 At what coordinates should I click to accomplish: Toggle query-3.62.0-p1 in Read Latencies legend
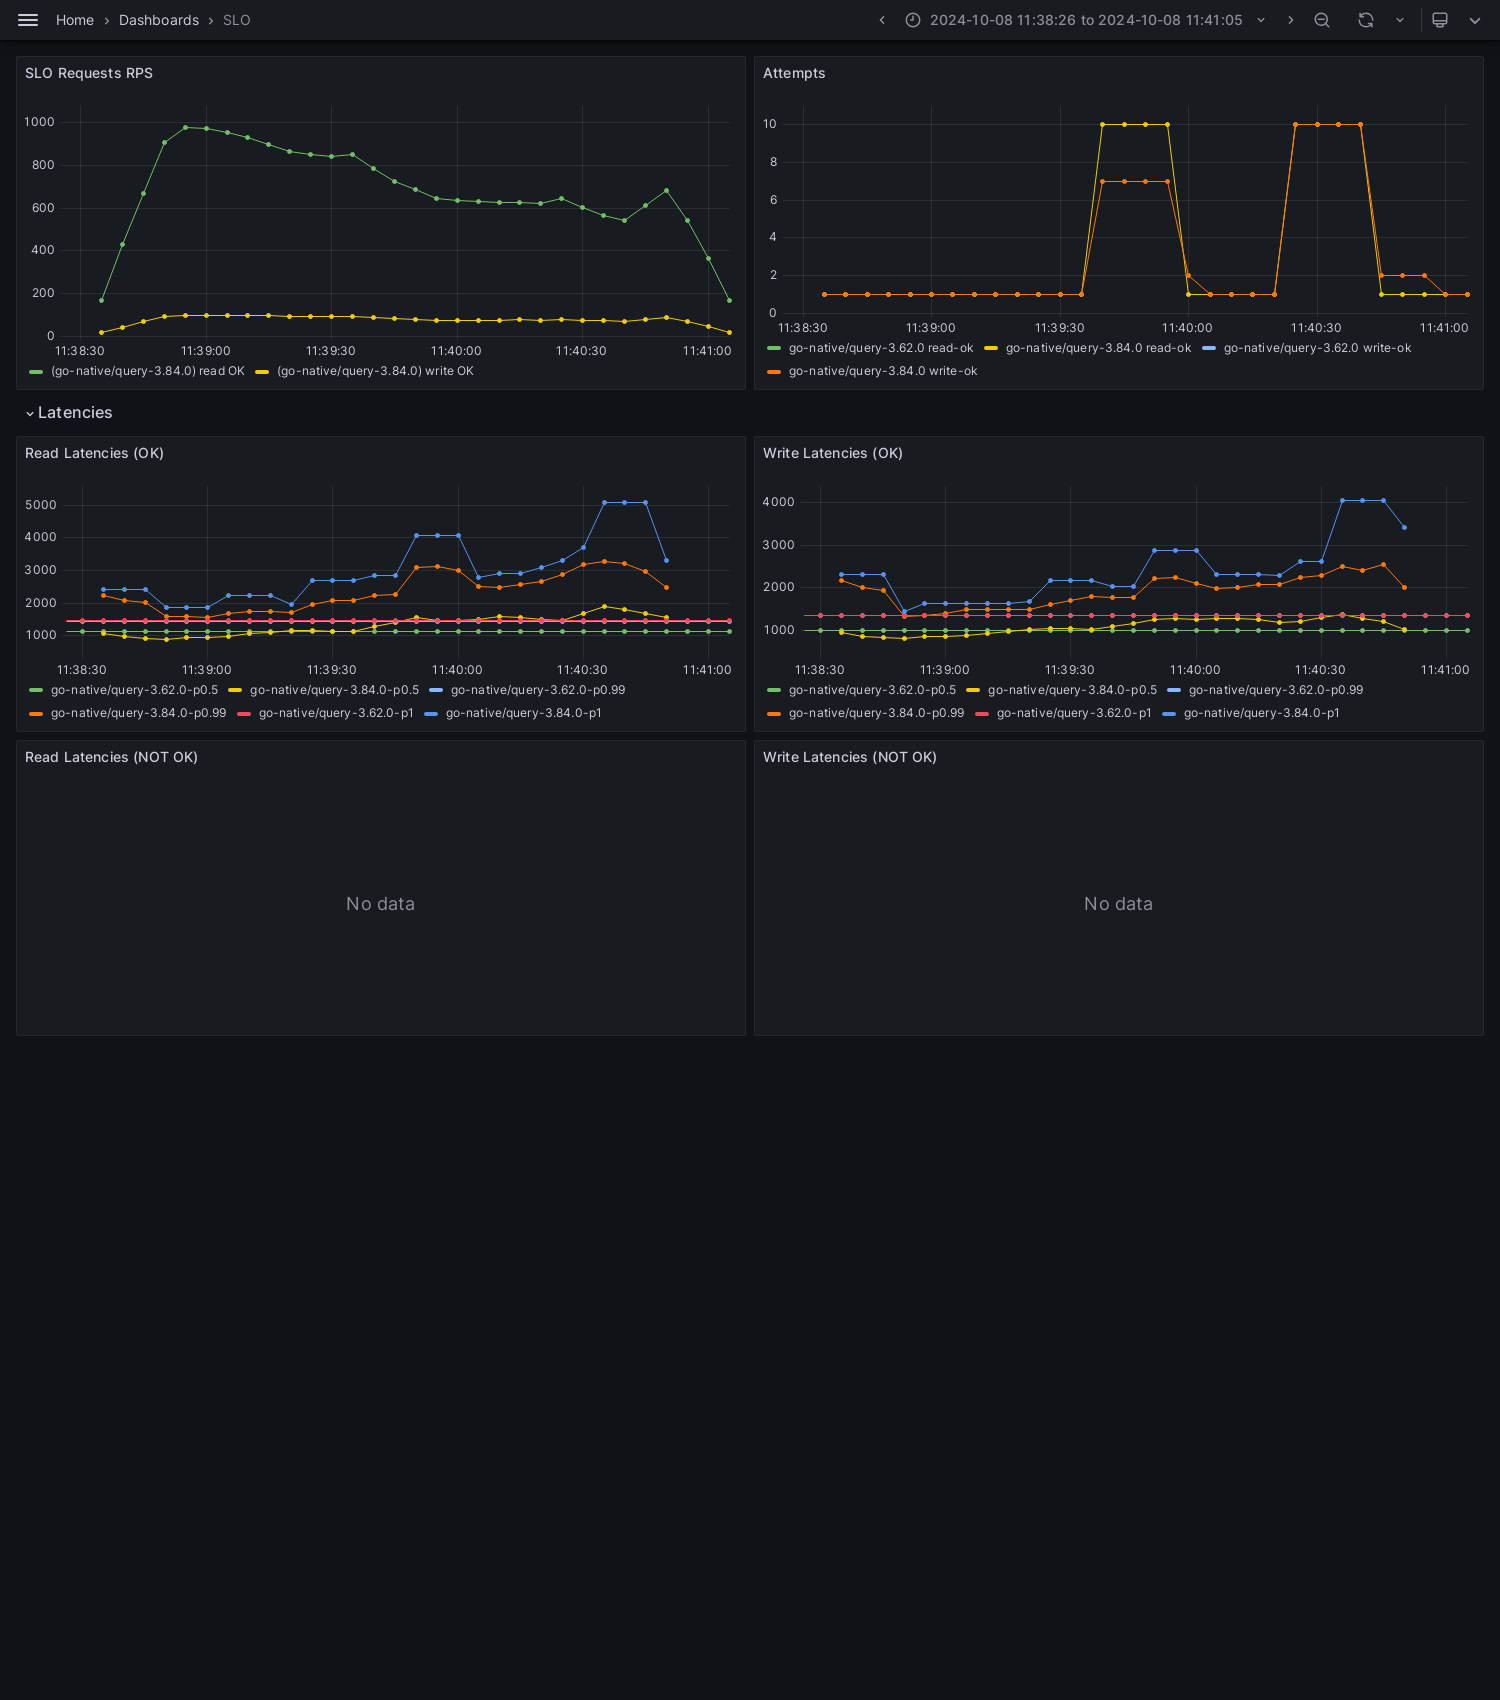coord(336,713)
